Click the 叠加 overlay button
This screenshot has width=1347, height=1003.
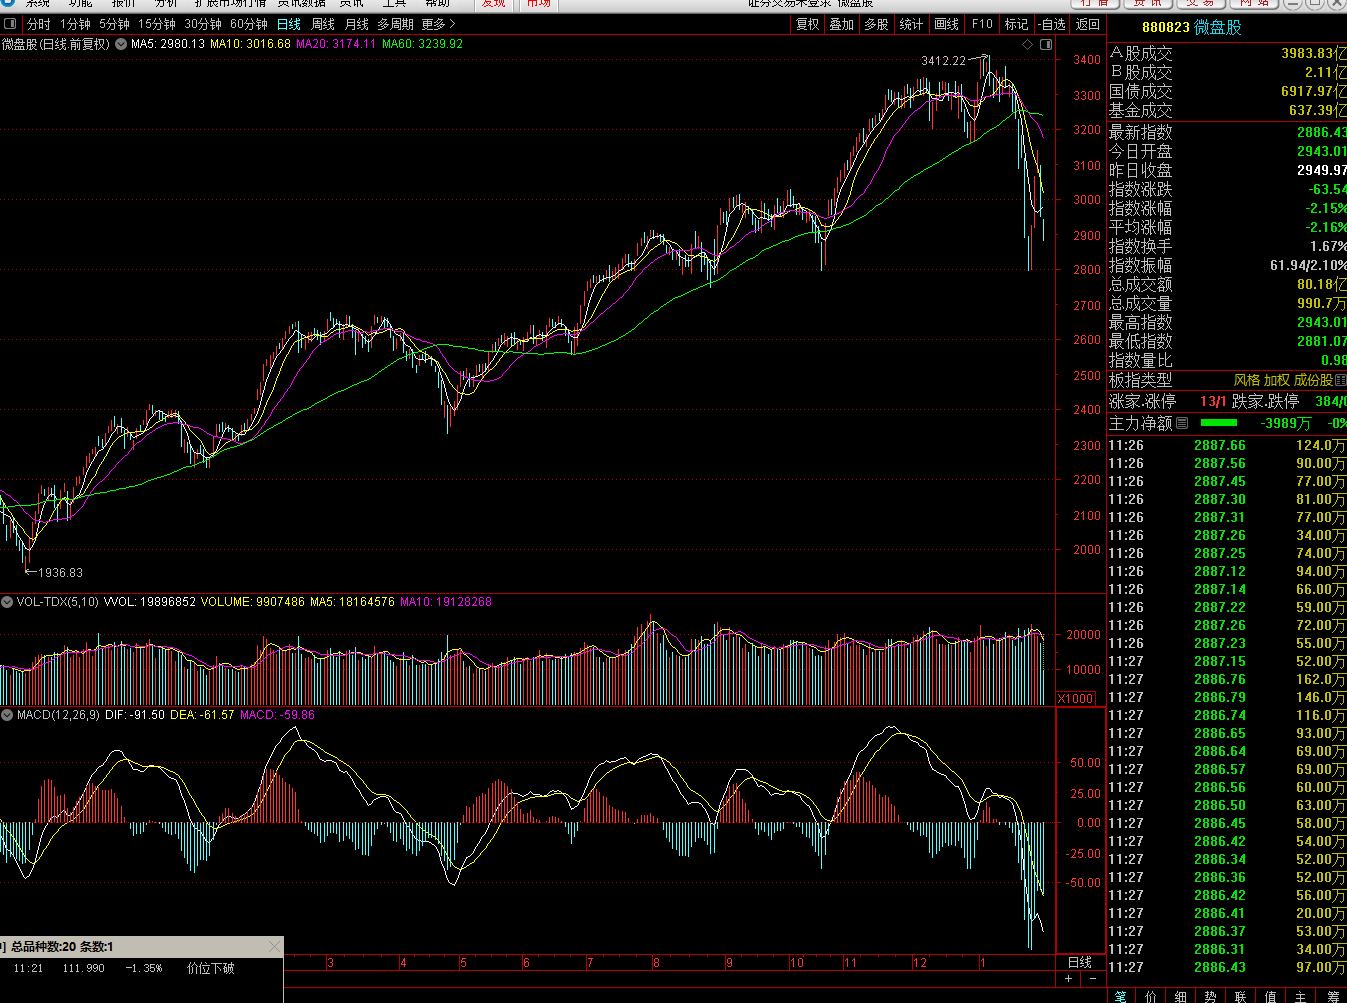[x=842, y=24]
